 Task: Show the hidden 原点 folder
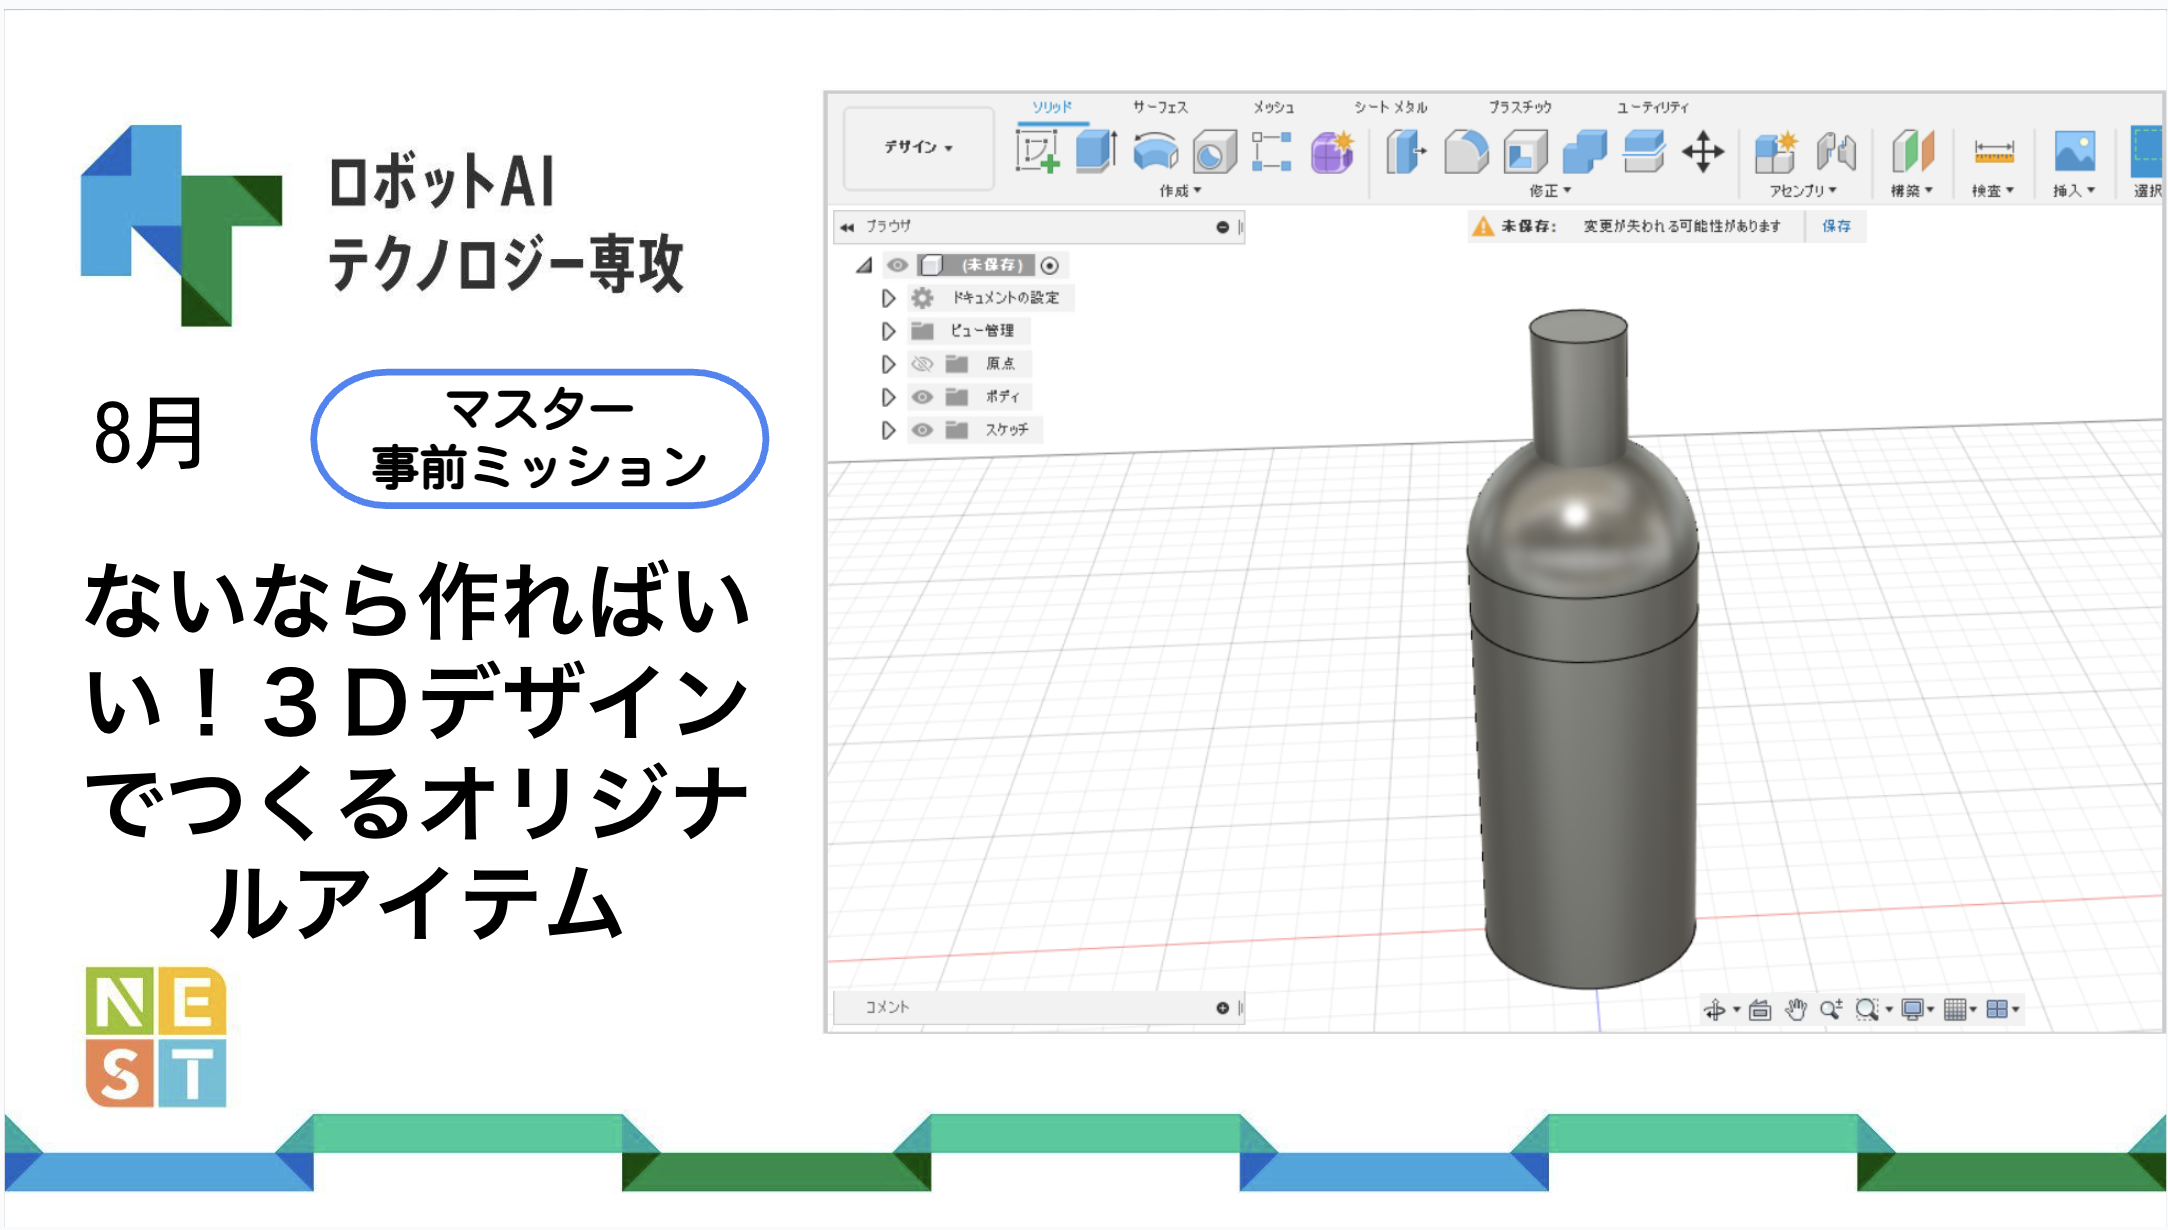[923, 365]
